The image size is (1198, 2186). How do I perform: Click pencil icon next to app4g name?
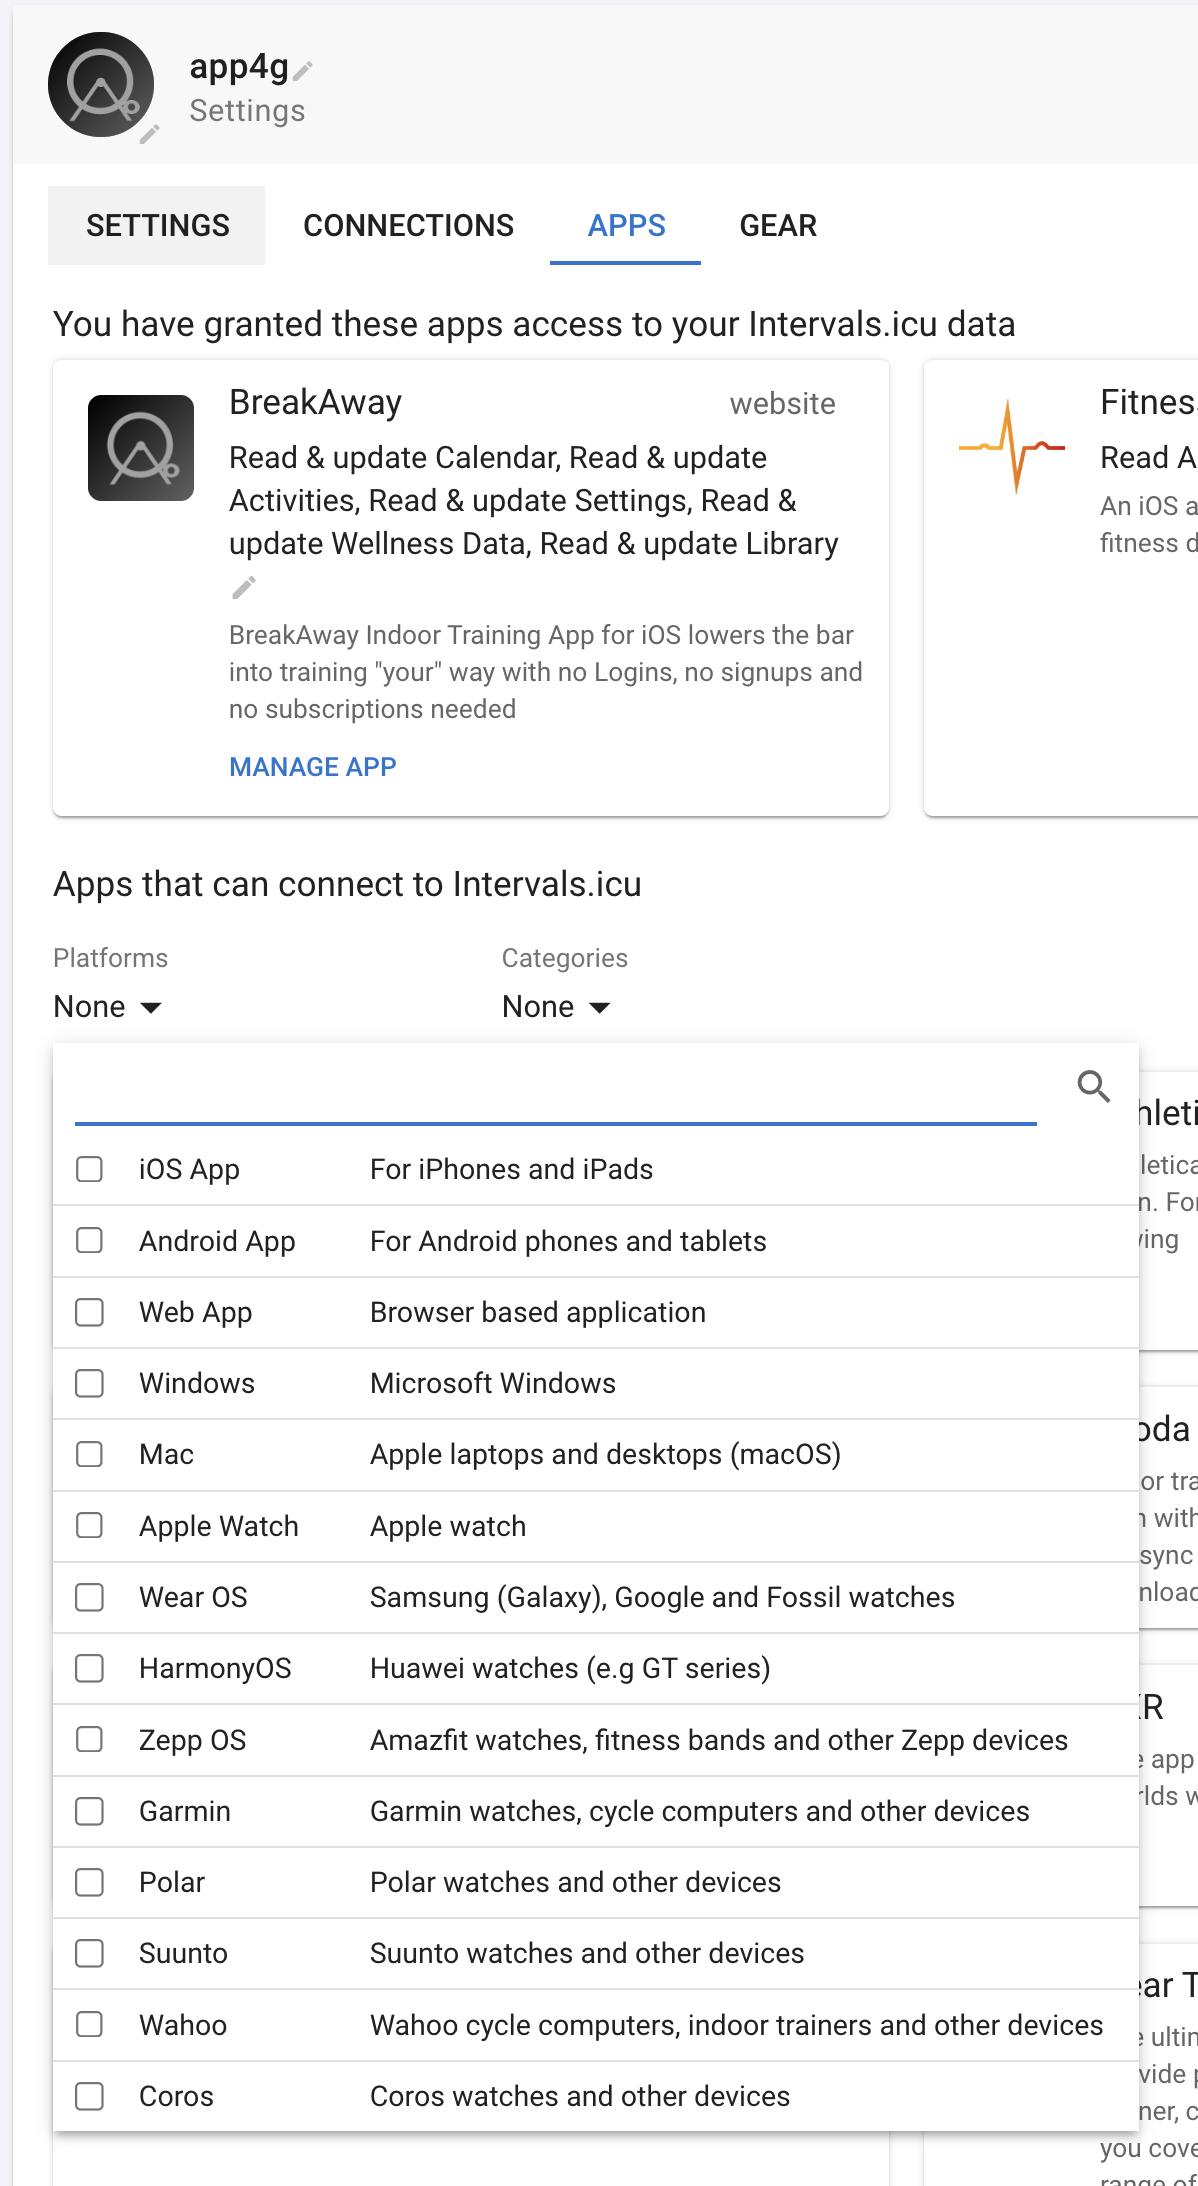[x=303, y=70]
